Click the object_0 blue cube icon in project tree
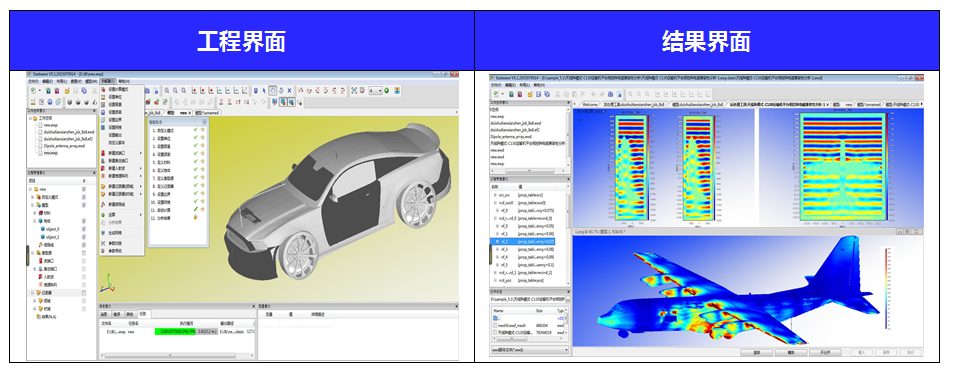The height and width of the screenshot is (372, 953). click(43, 229)
